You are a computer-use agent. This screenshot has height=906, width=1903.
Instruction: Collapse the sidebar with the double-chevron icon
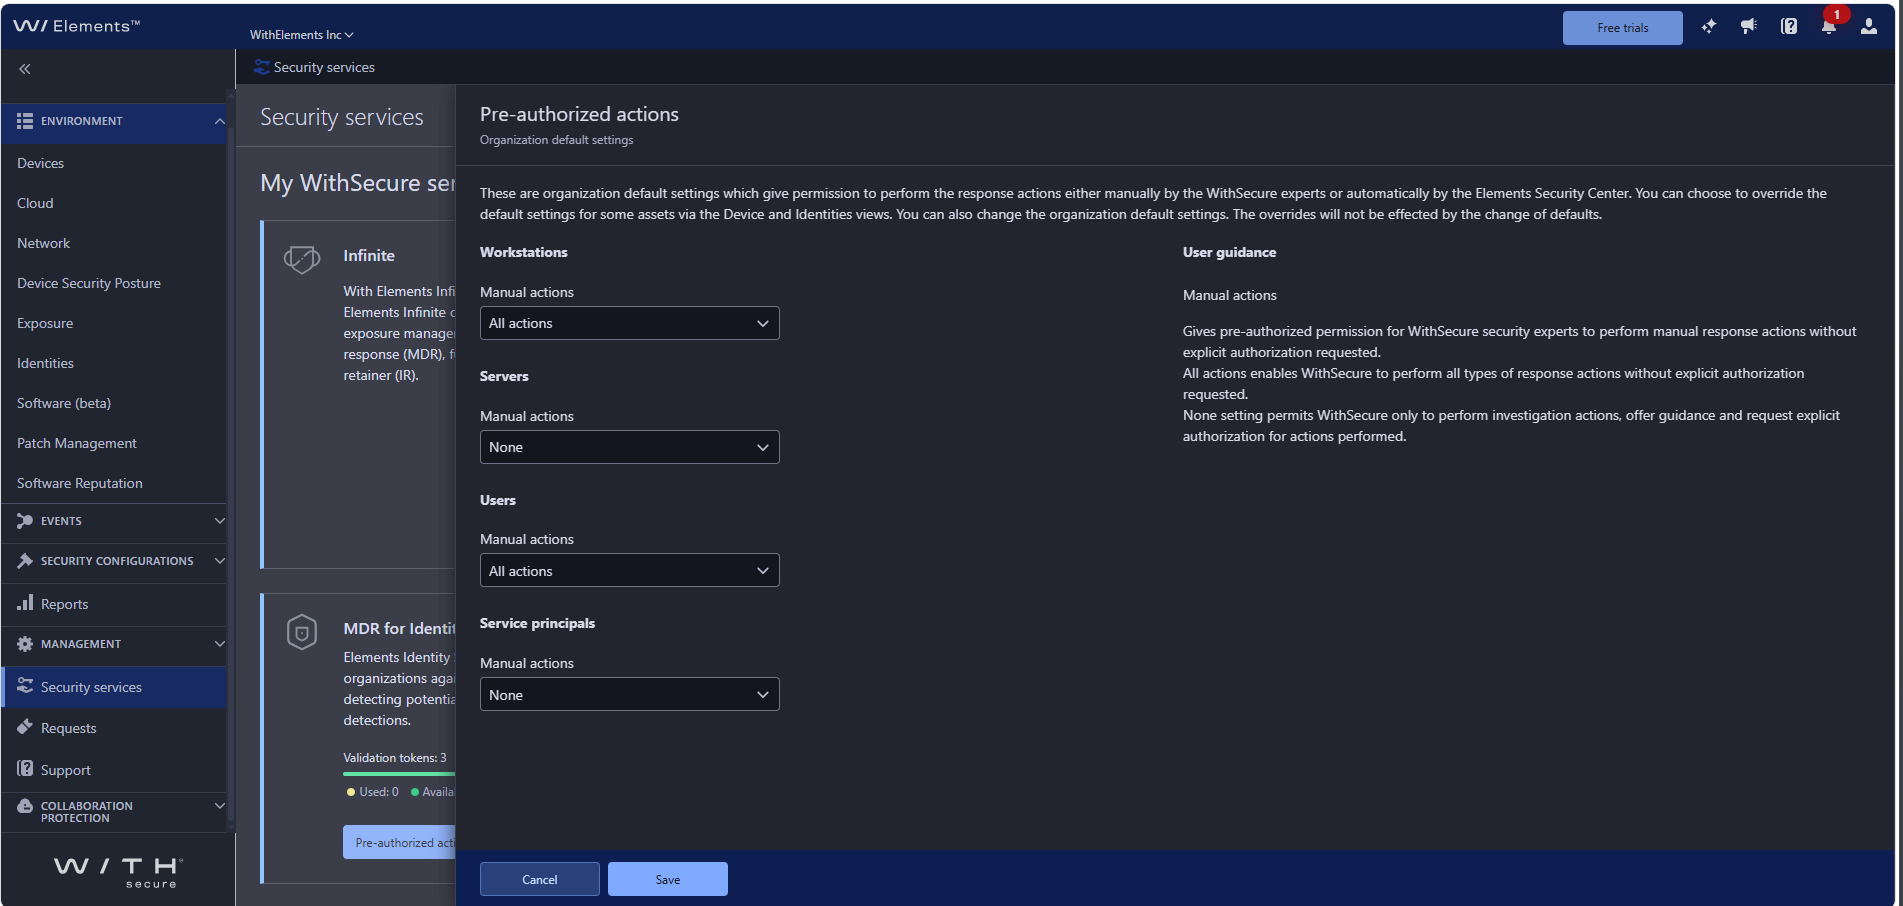pos(25,69)
